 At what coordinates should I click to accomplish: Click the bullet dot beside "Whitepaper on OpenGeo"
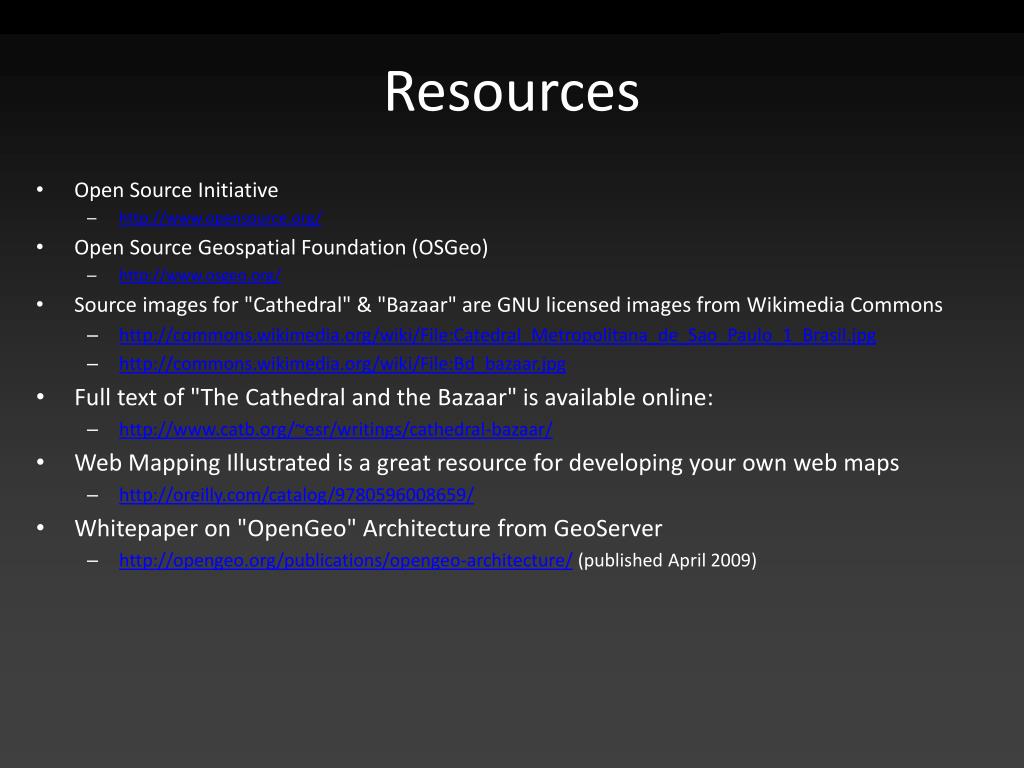[40, 528]
